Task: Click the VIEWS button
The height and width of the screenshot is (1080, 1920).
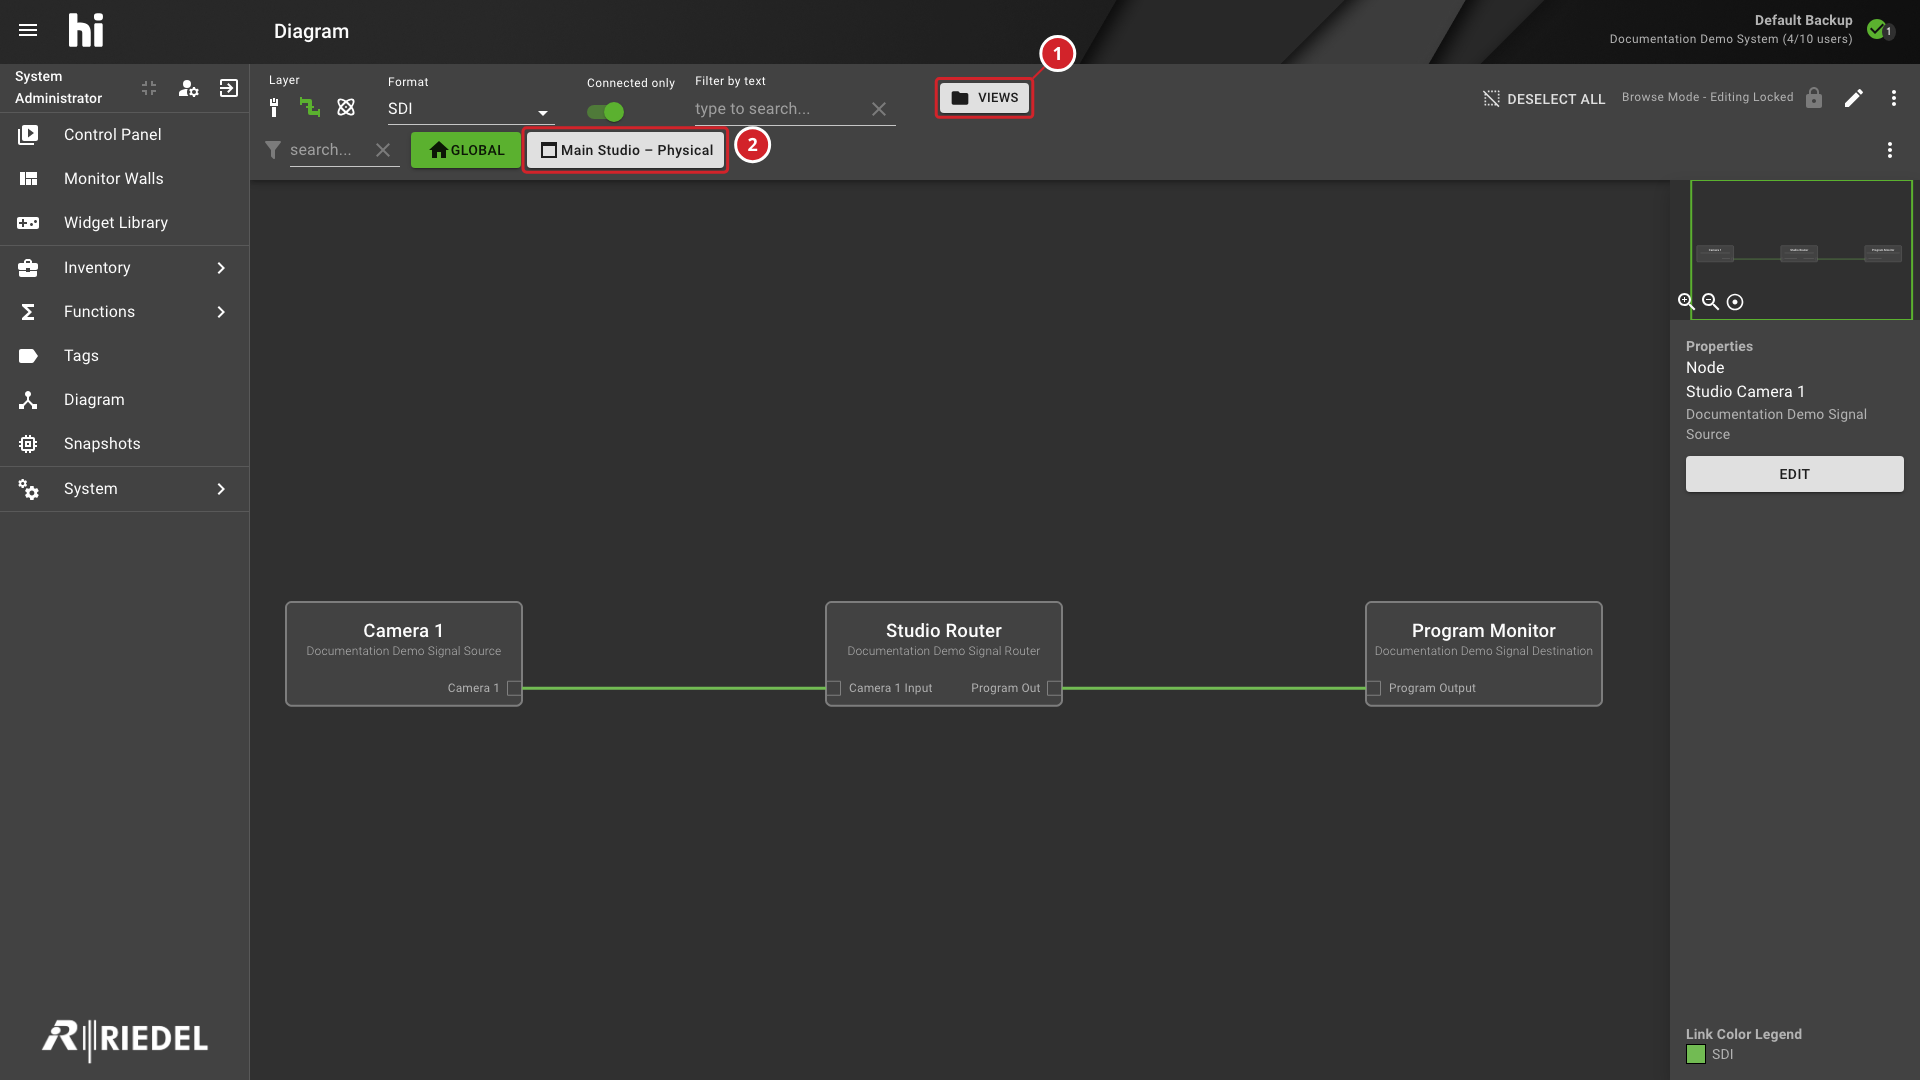Action: pos(984,98)
